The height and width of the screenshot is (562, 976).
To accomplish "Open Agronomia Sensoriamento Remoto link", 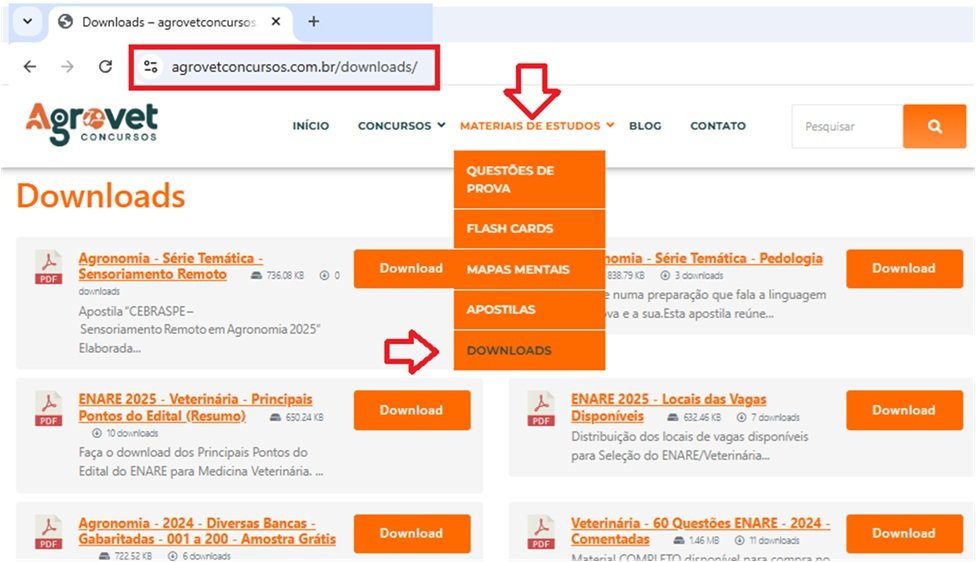I will (171, 266).
